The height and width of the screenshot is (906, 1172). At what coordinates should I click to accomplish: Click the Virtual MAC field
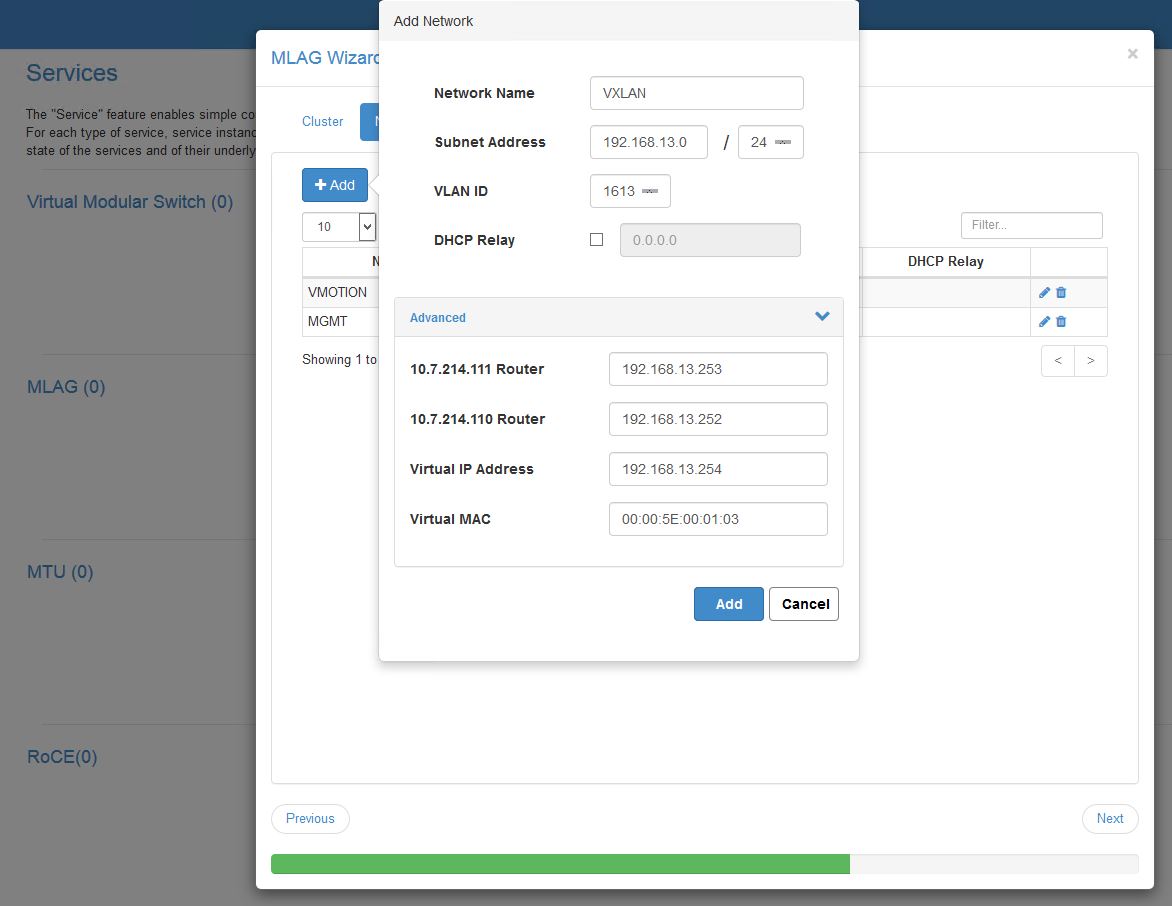(718, 520)
